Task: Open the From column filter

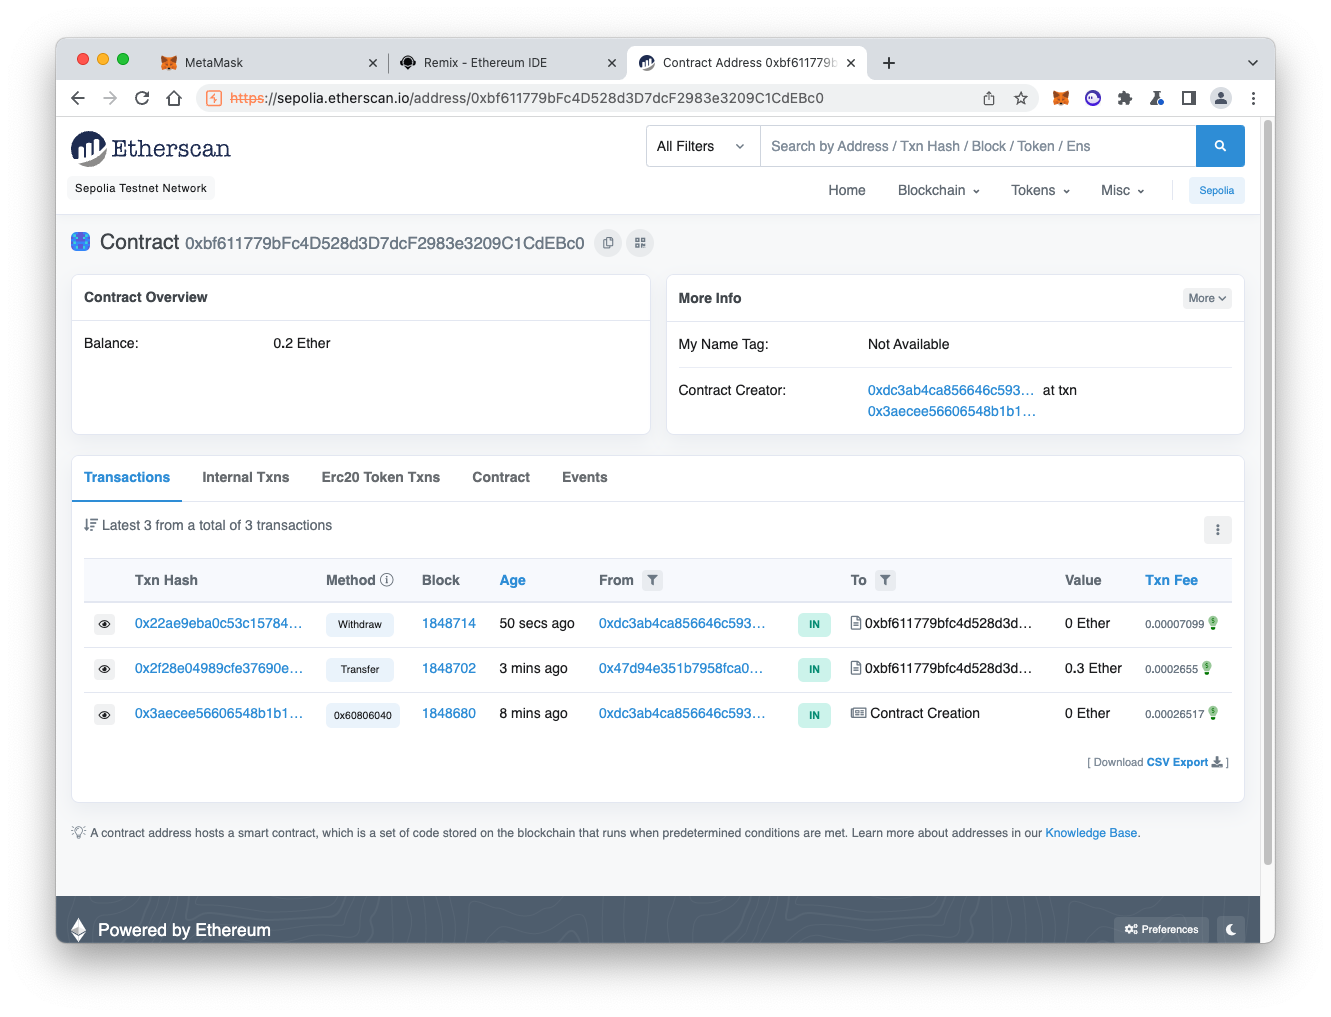Action: [652, 580]
